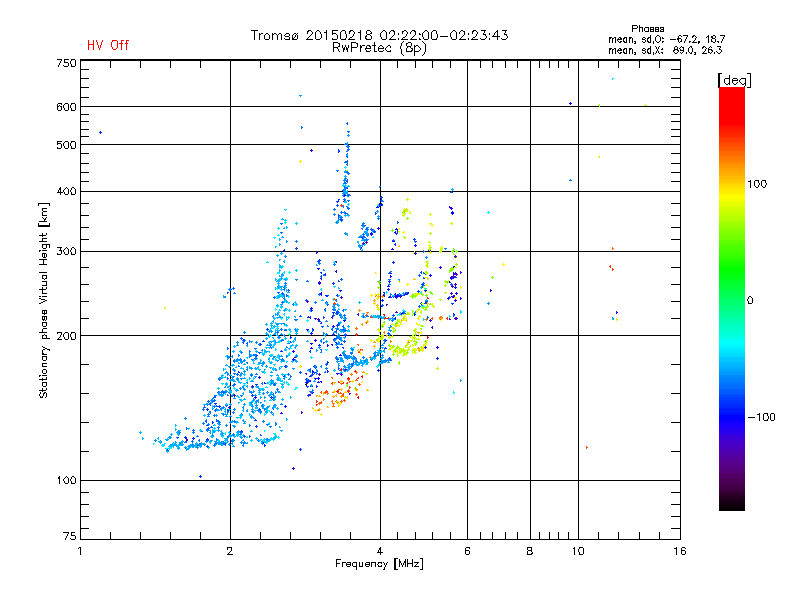Select the 'mean, sd,X: 89.0, 26.3' statistics line
This screenshot has height=600, width=800.
click(x=665, y=50)
